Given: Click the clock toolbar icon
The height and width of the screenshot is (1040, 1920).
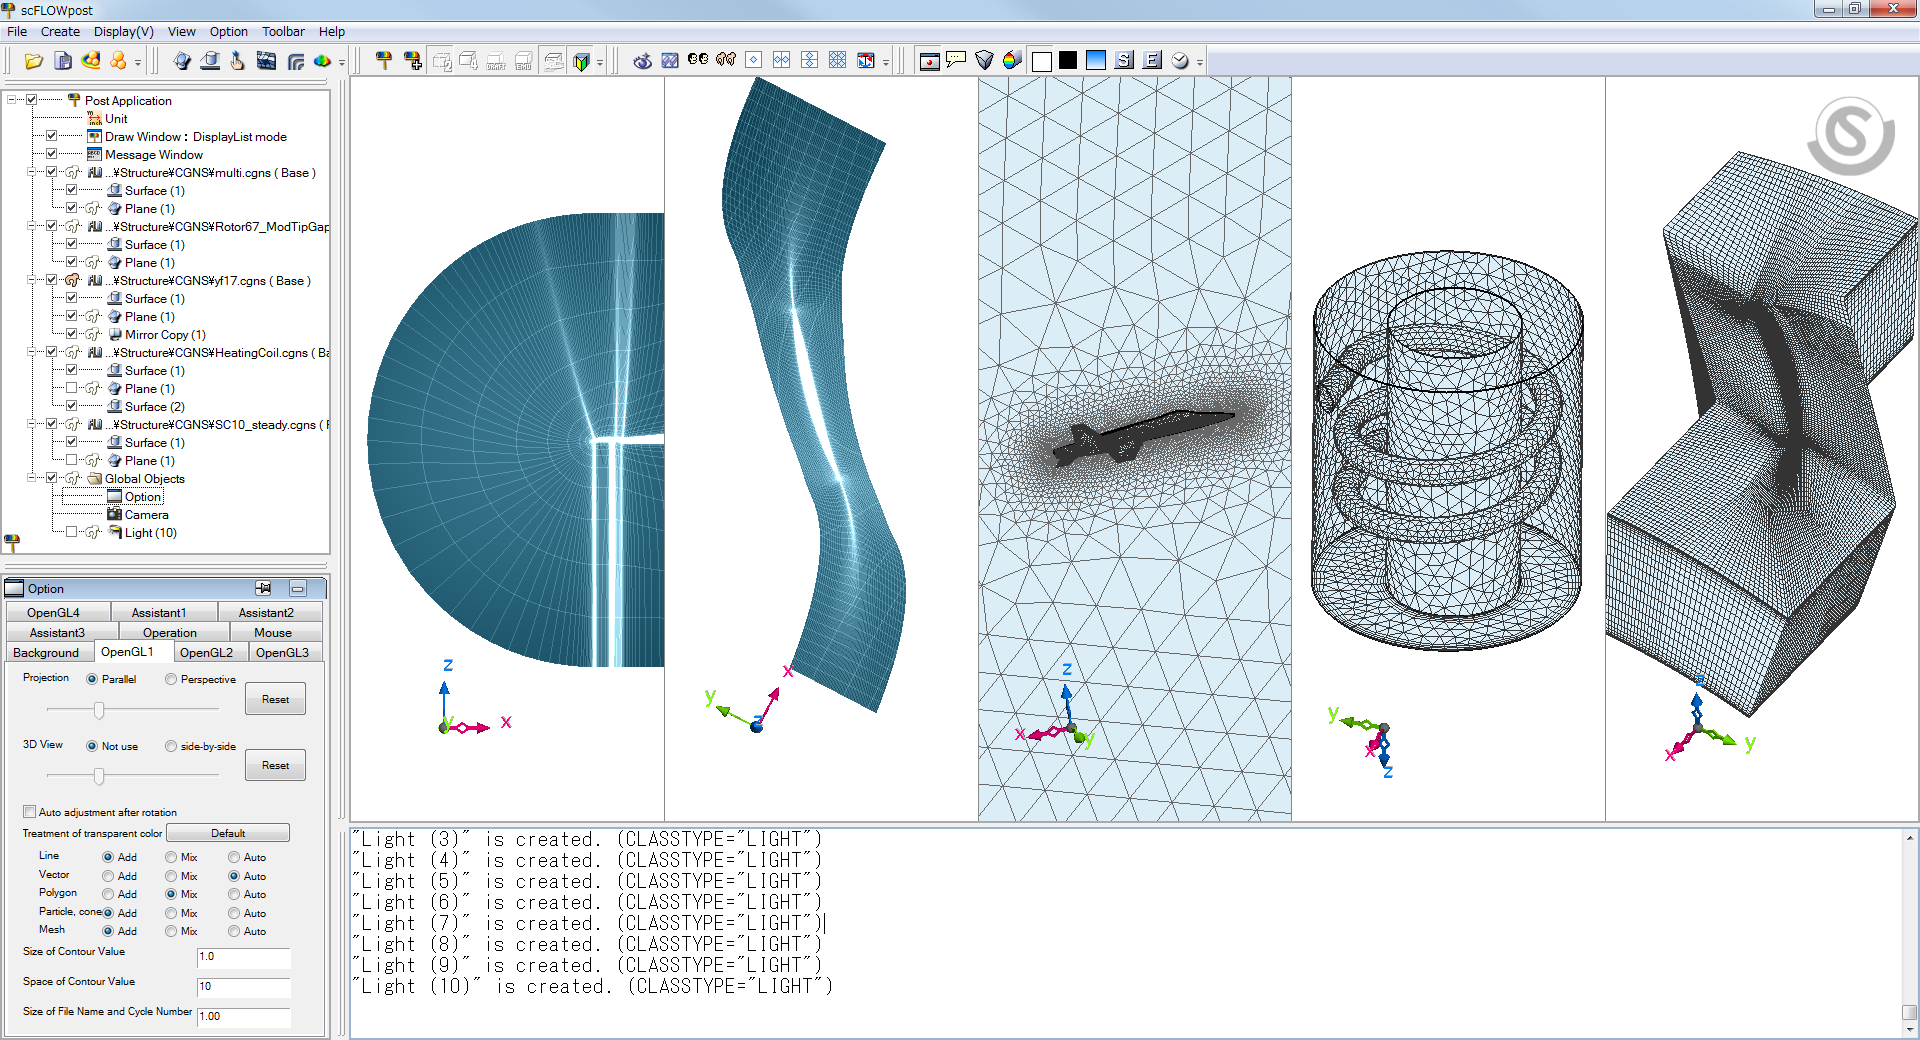Looking at the screenshot, I should coord(1180,60).
